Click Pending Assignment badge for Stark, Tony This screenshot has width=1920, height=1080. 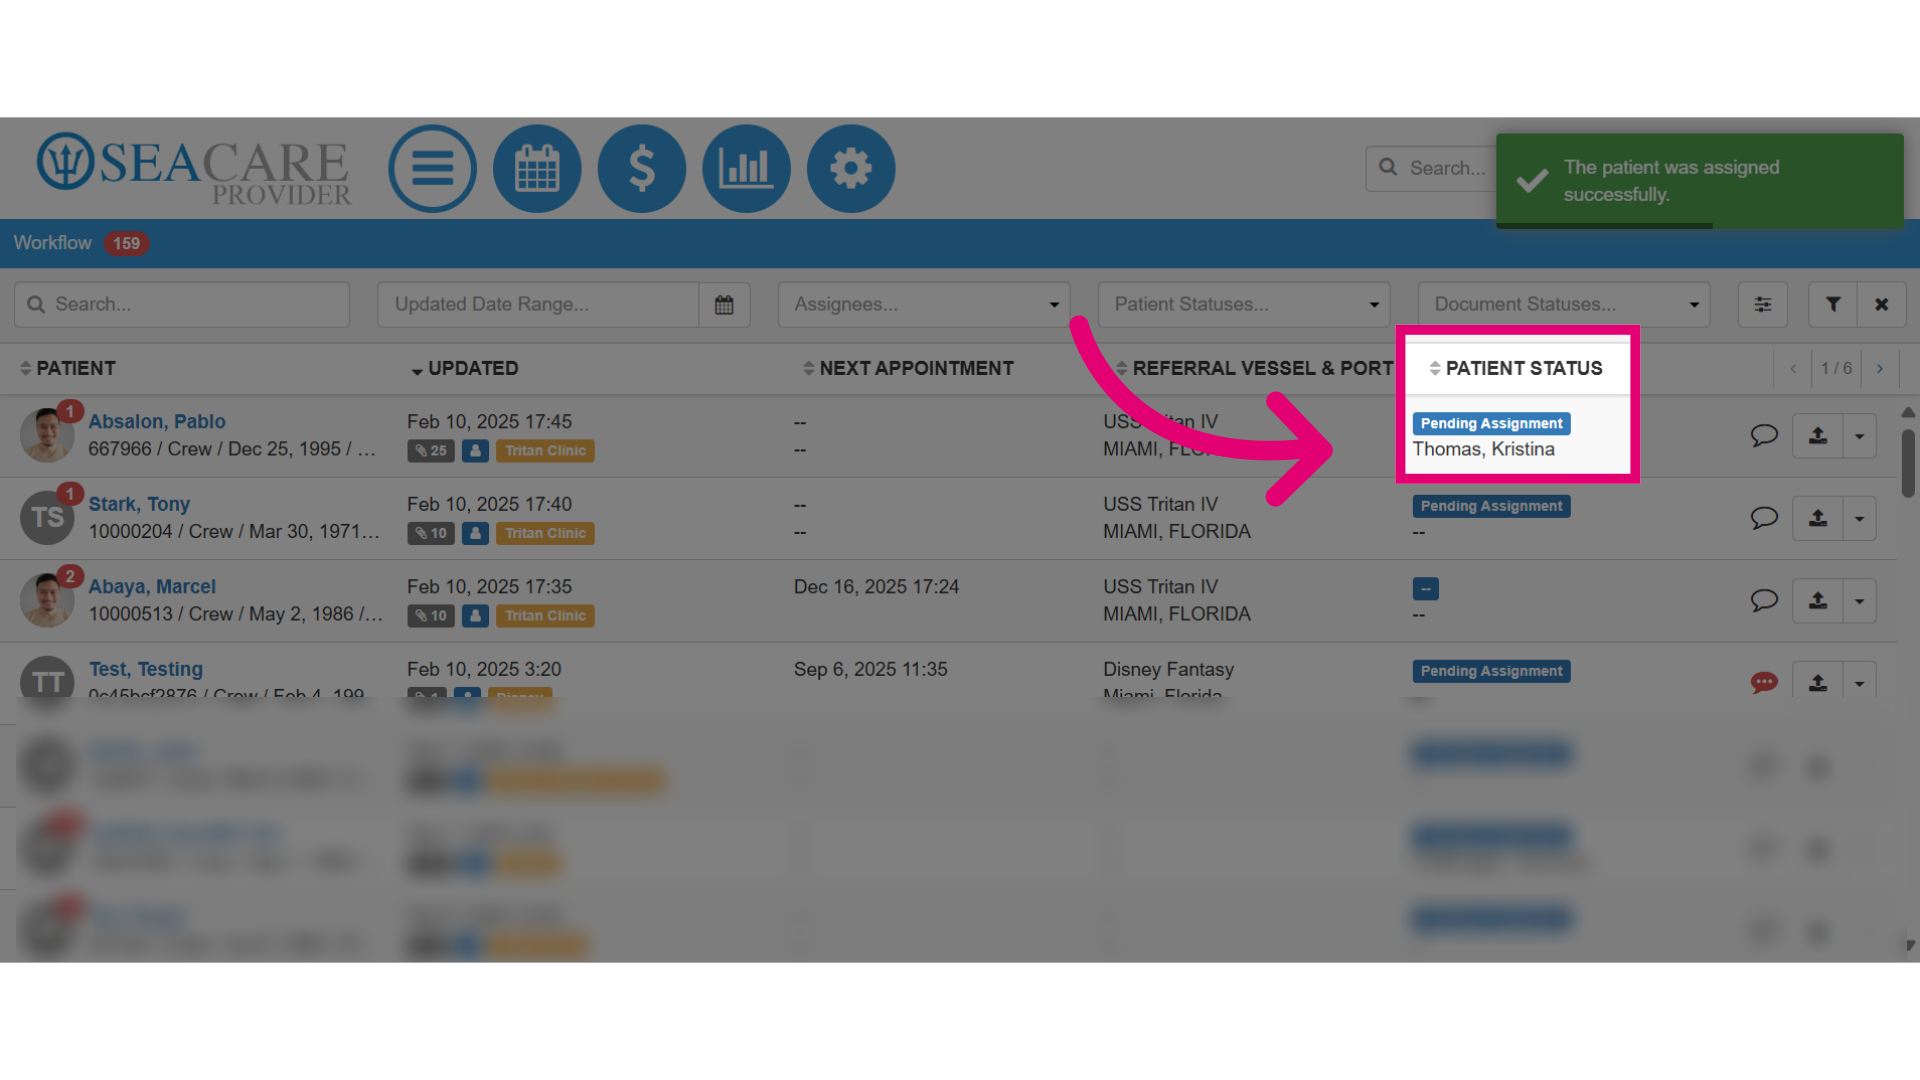point(1491,506)
